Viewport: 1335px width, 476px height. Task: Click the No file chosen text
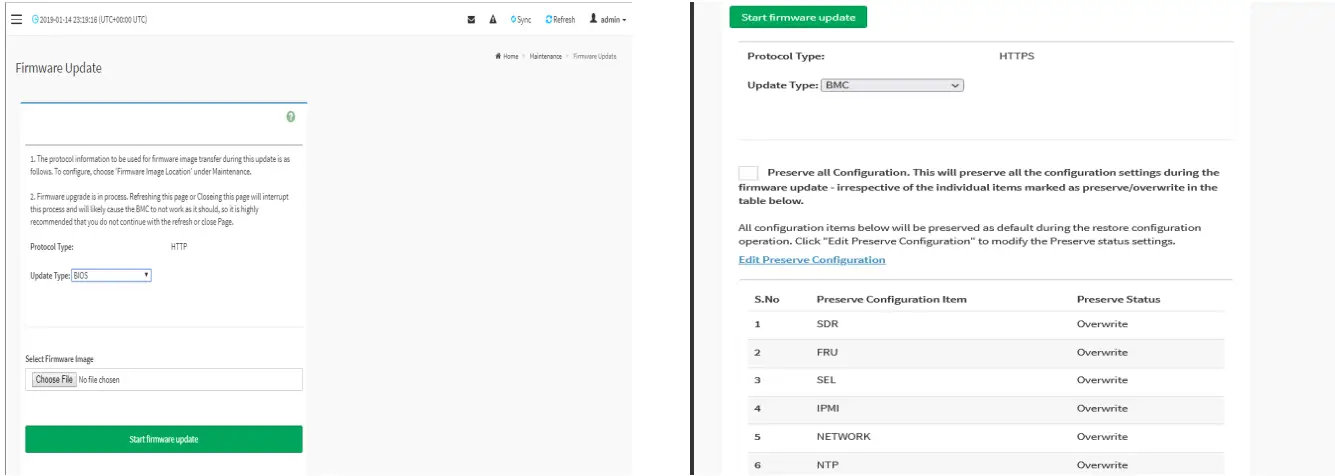coord(99,380)
